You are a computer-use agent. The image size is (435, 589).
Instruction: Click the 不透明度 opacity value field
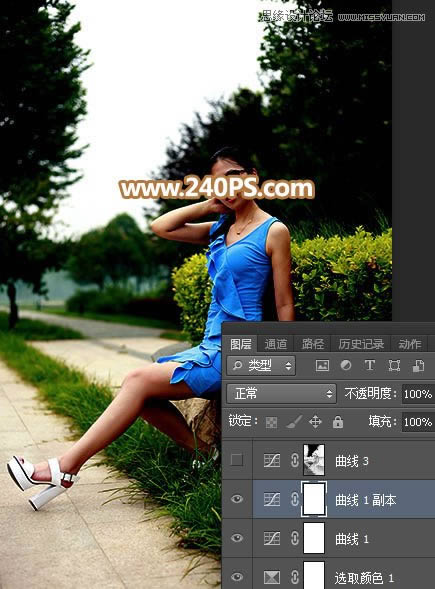click(x=418, y=394)
